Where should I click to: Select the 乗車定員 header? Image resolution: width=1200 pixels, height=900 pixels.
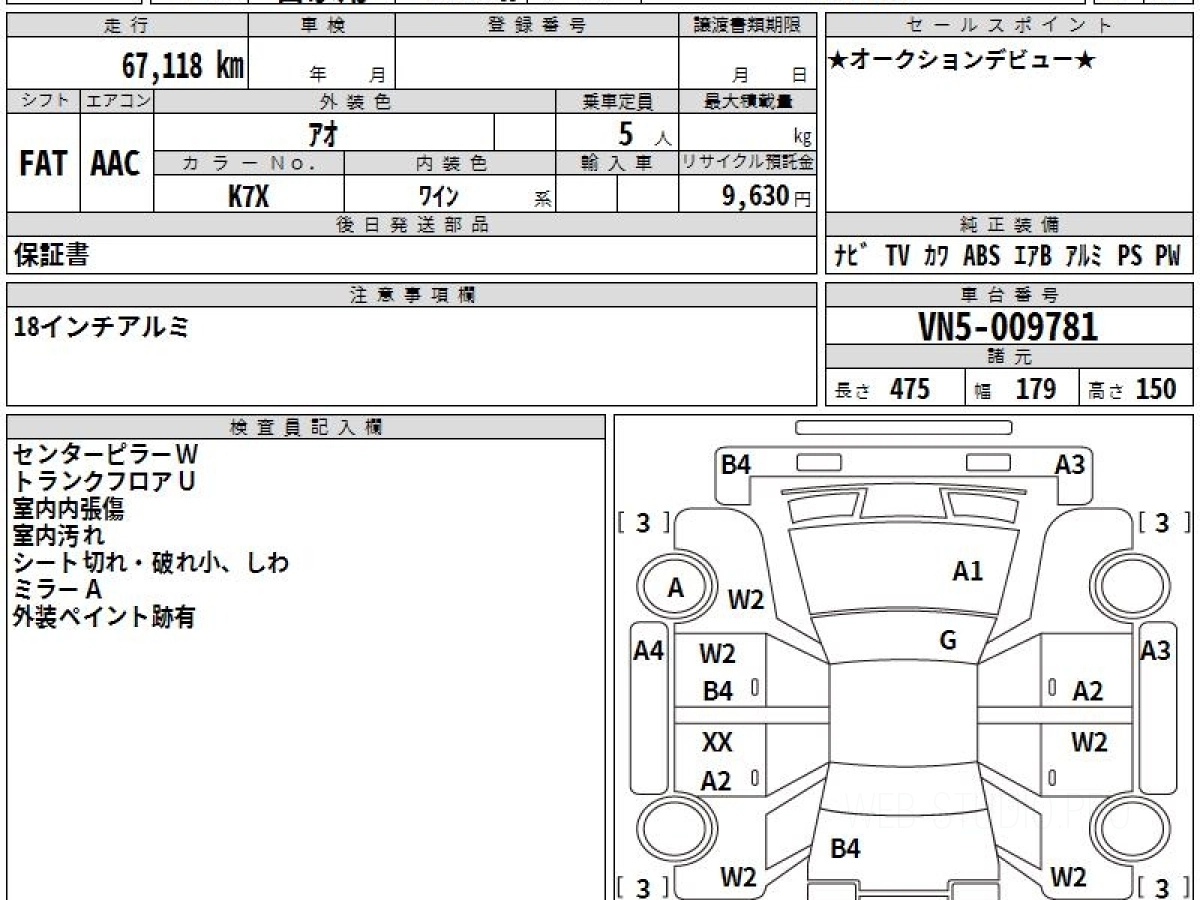click(617, 101)
